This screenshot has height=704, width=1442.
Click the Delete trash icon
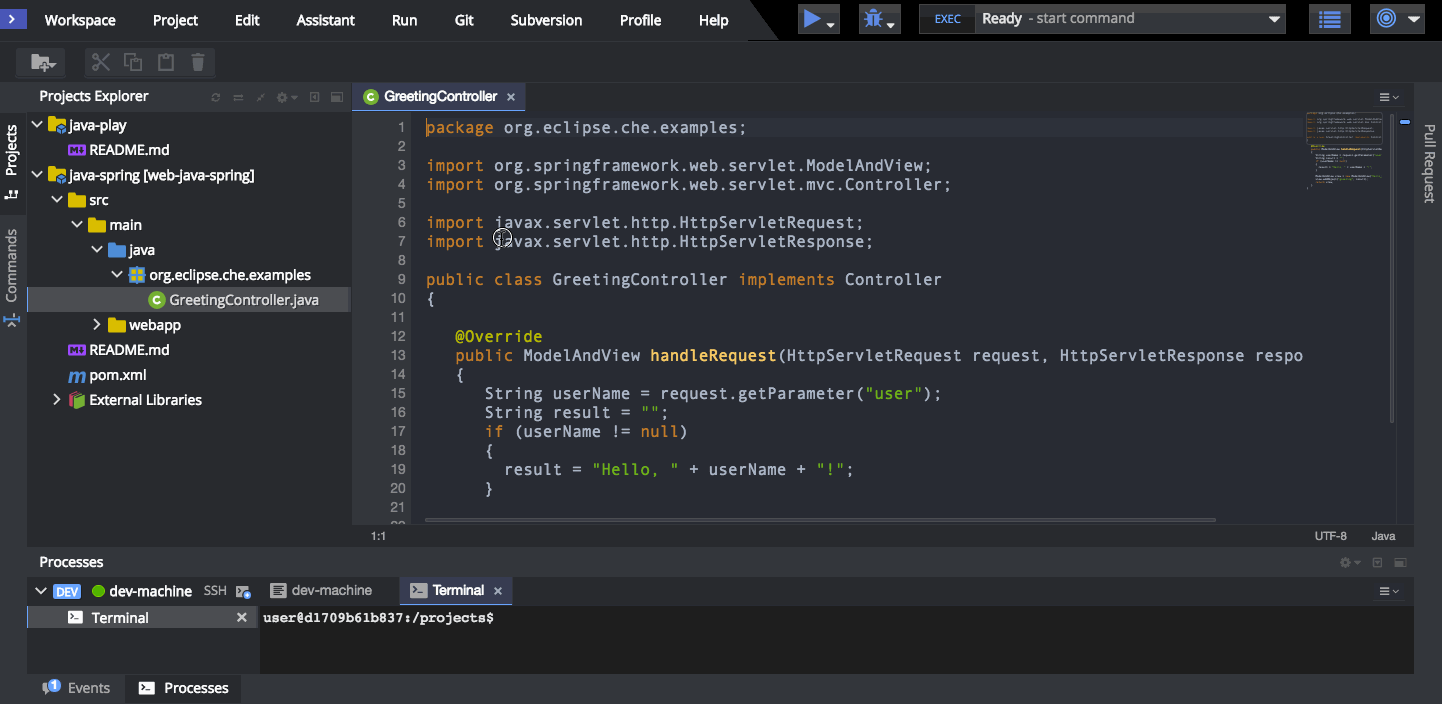197,61
